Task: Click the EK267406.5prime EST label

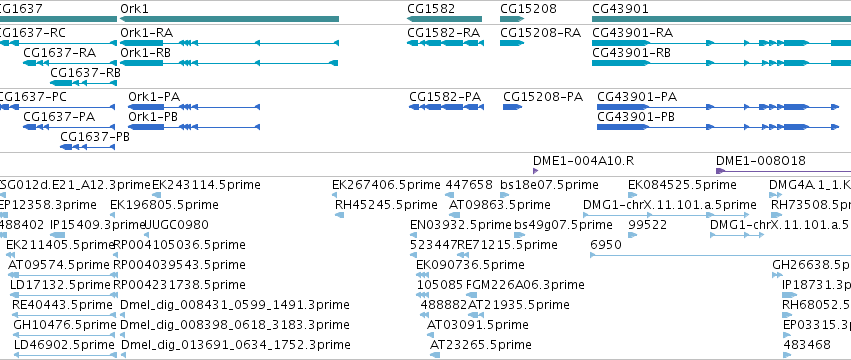Action: pos(385,185)
